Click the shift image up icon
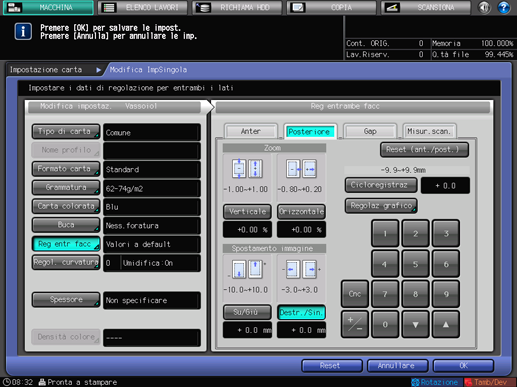 [x=255, y=270]
